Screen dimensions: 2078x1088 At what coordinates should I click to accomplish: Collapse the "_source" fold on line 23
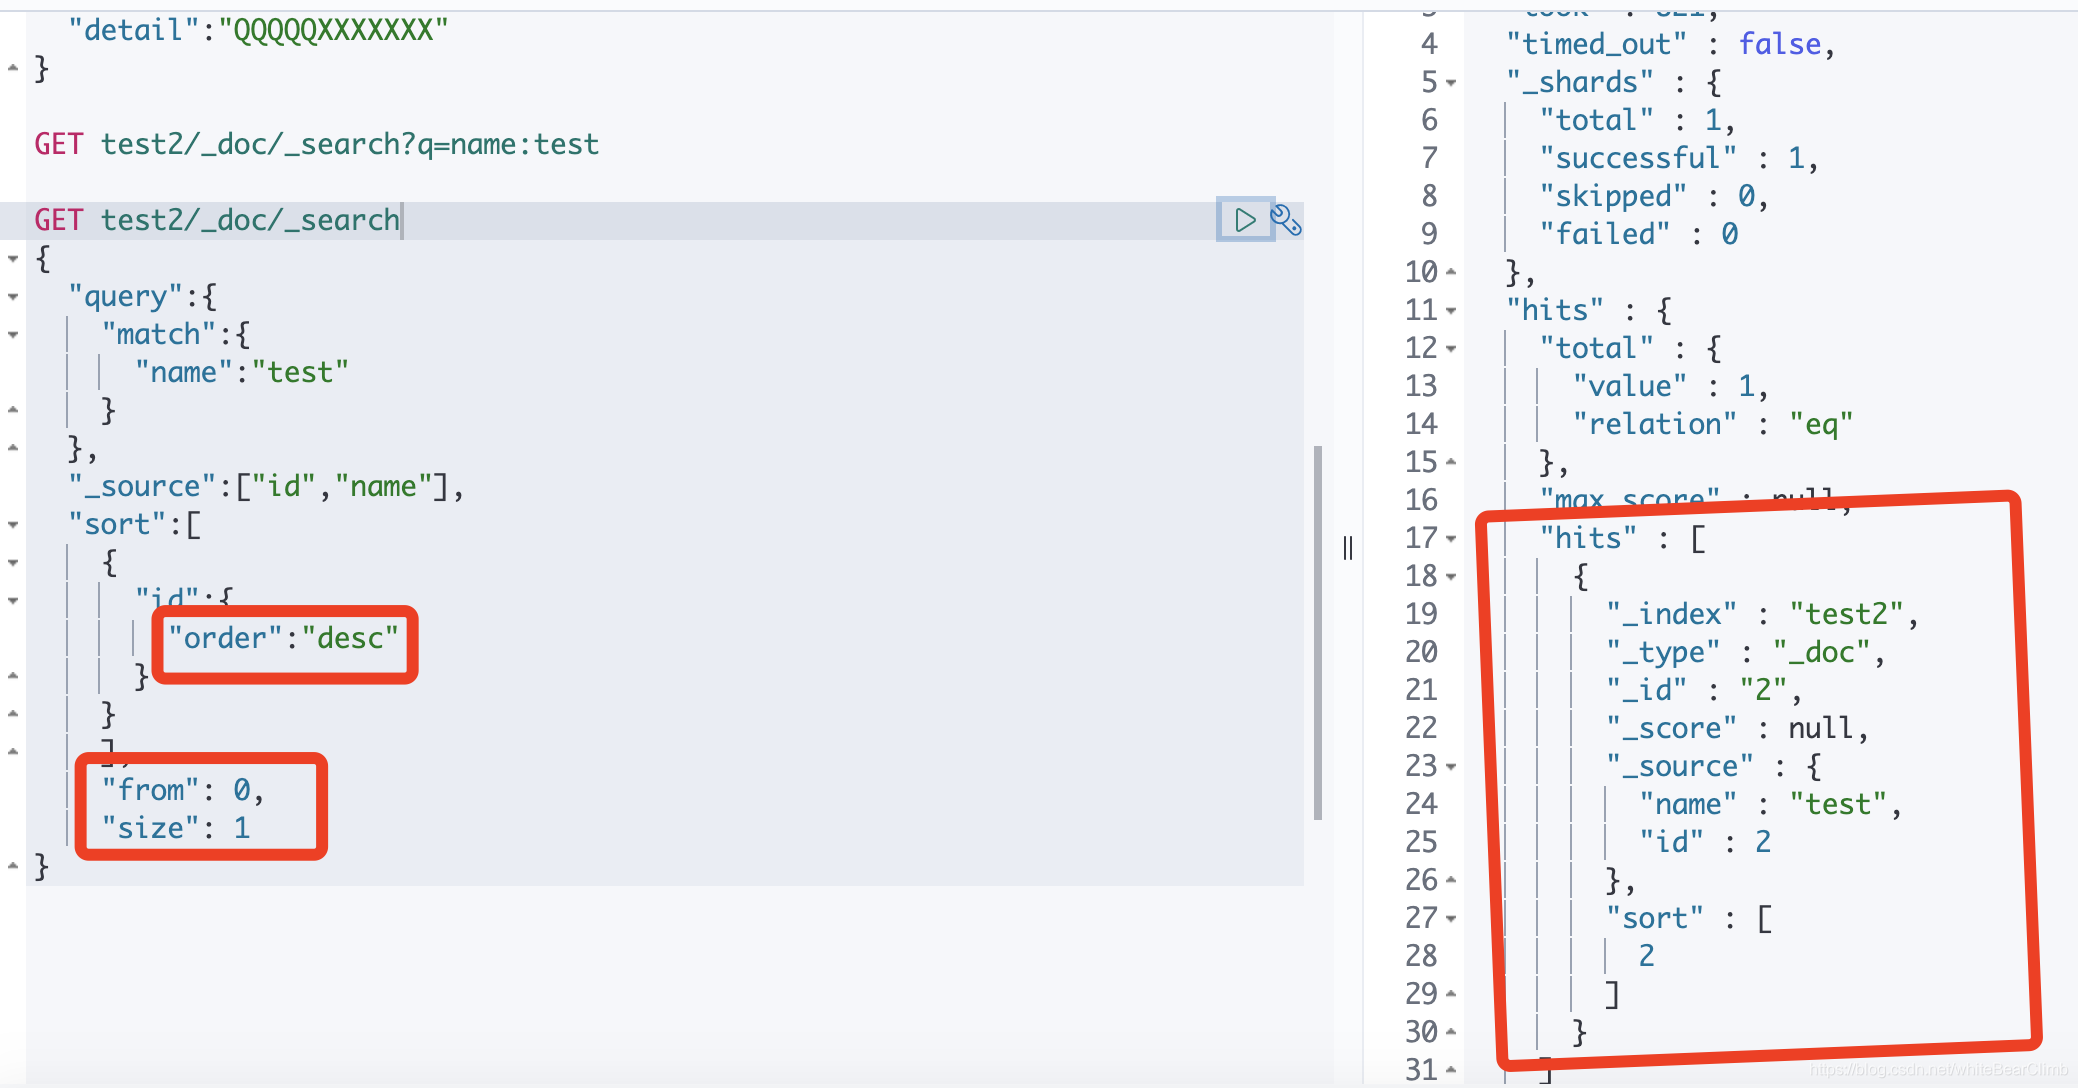[x=1451, y=767]
